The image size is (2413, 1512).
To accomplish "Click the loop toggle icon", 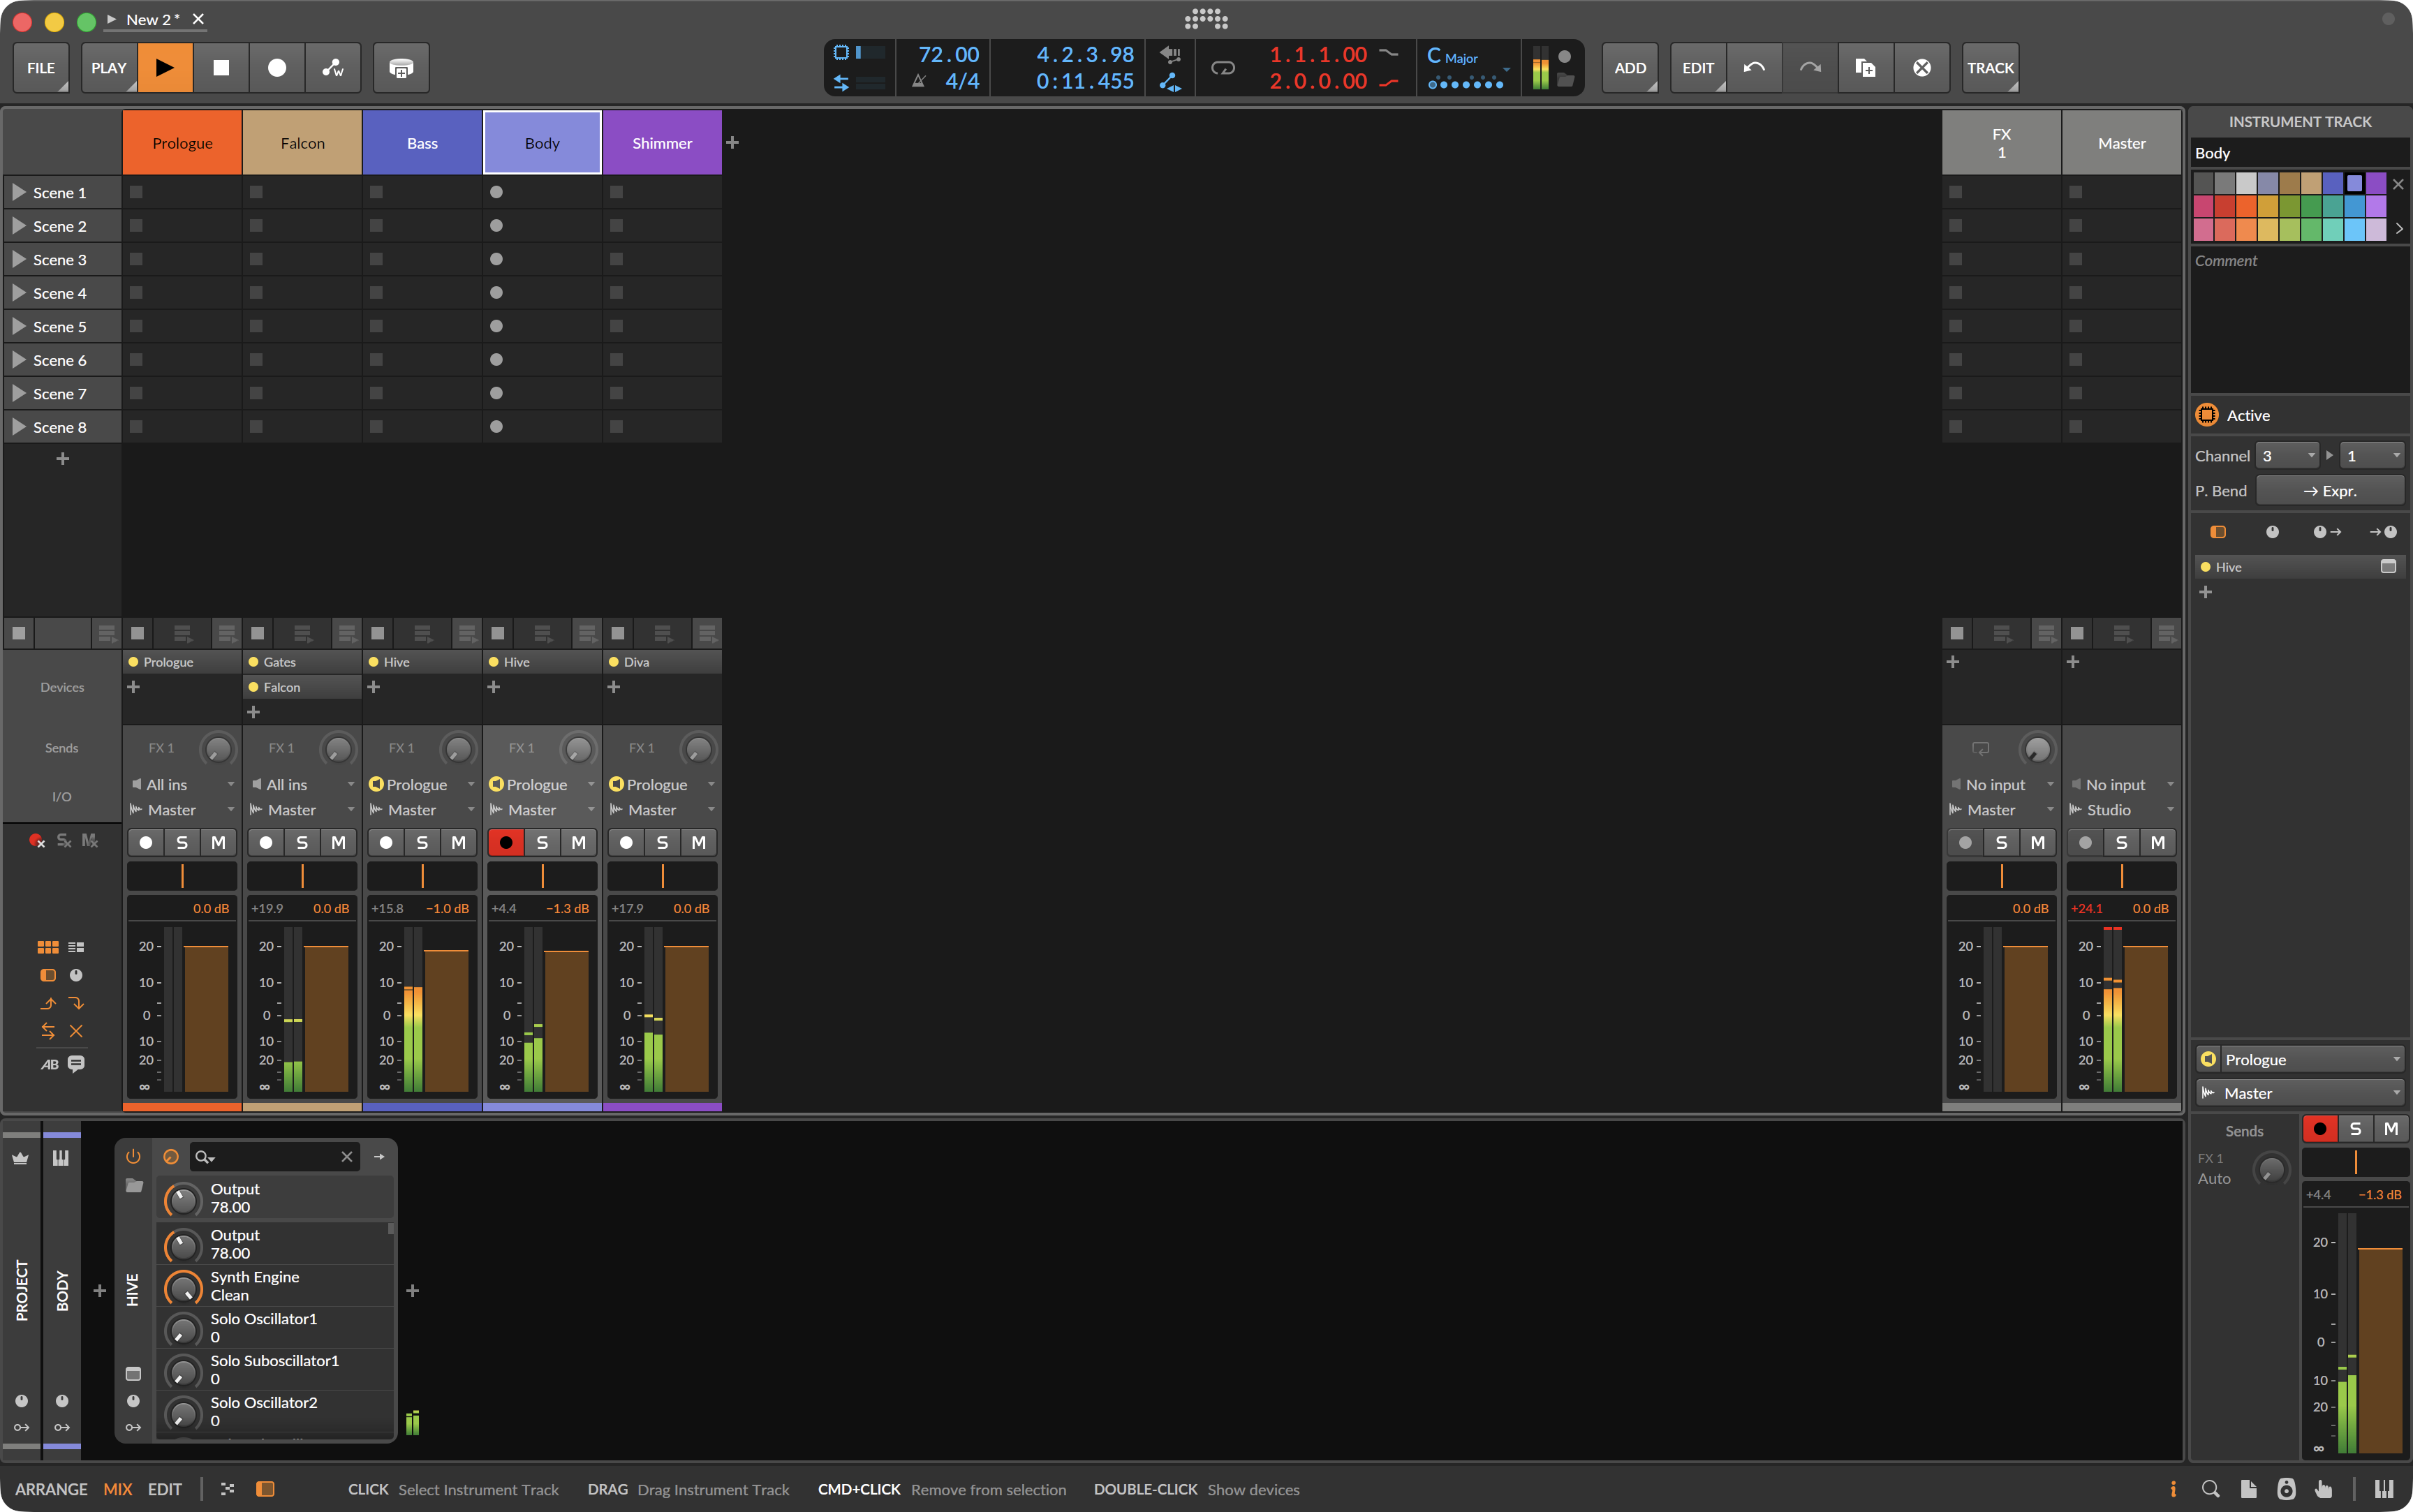I will pos(1222,68).
